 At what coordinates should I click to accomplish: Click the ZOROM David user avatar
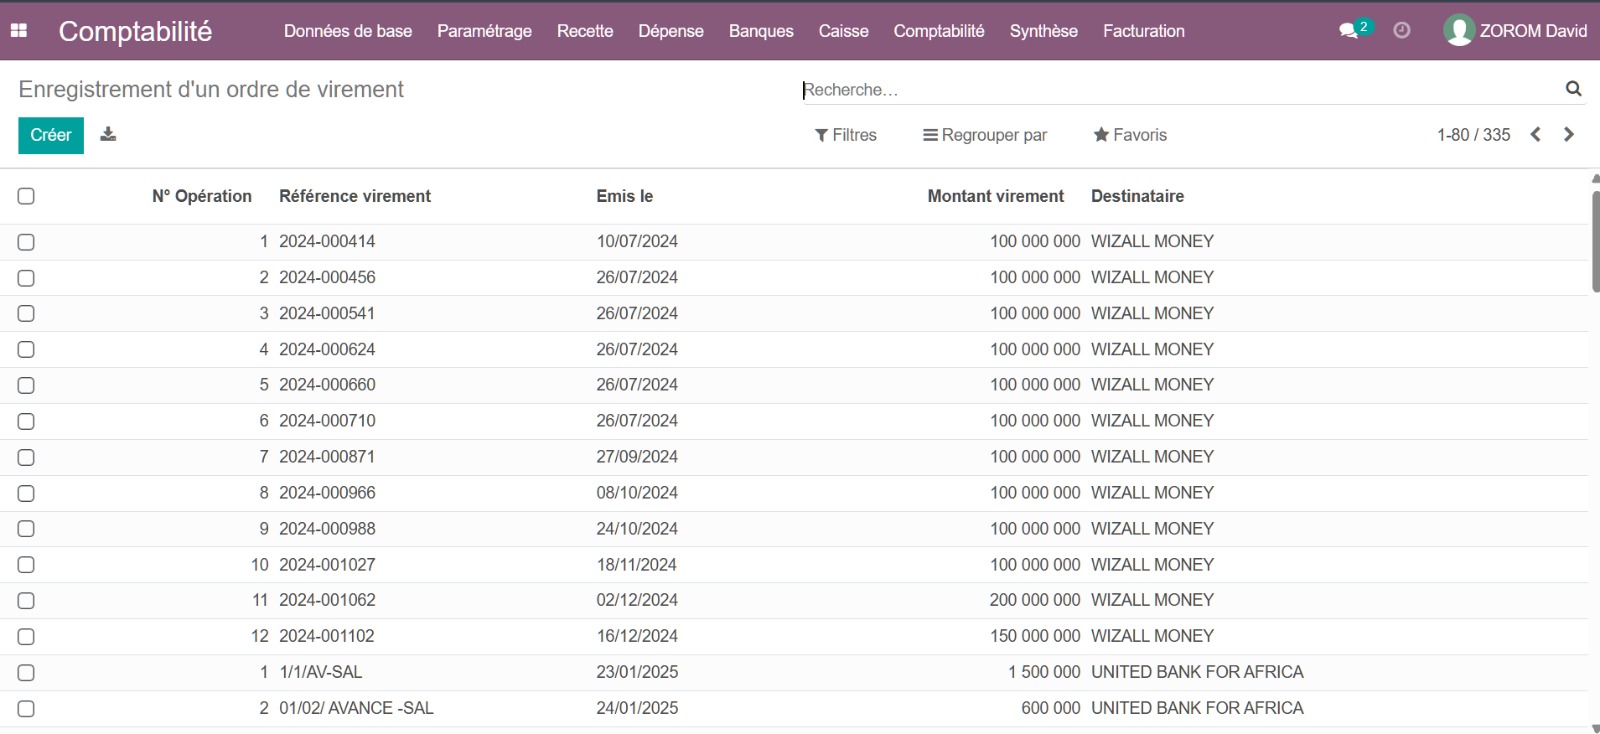(1459, 30)
